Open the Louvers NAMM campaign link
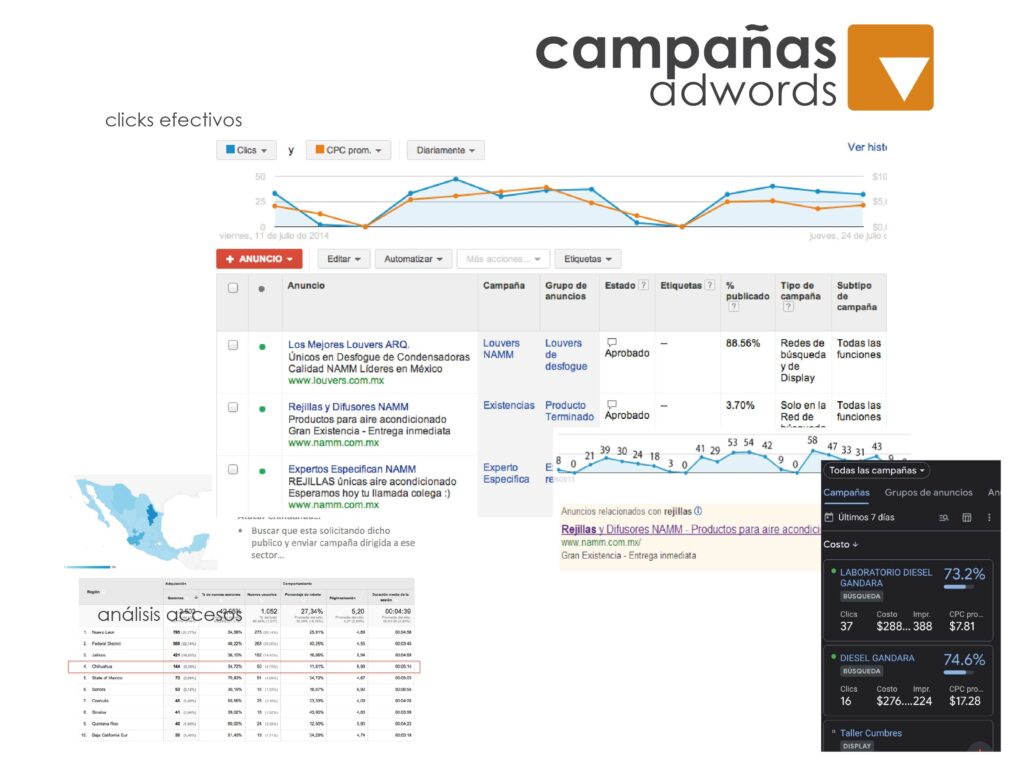Image resolution: width=1024 pixels, height=768 pixels. [x=502, y=349]
